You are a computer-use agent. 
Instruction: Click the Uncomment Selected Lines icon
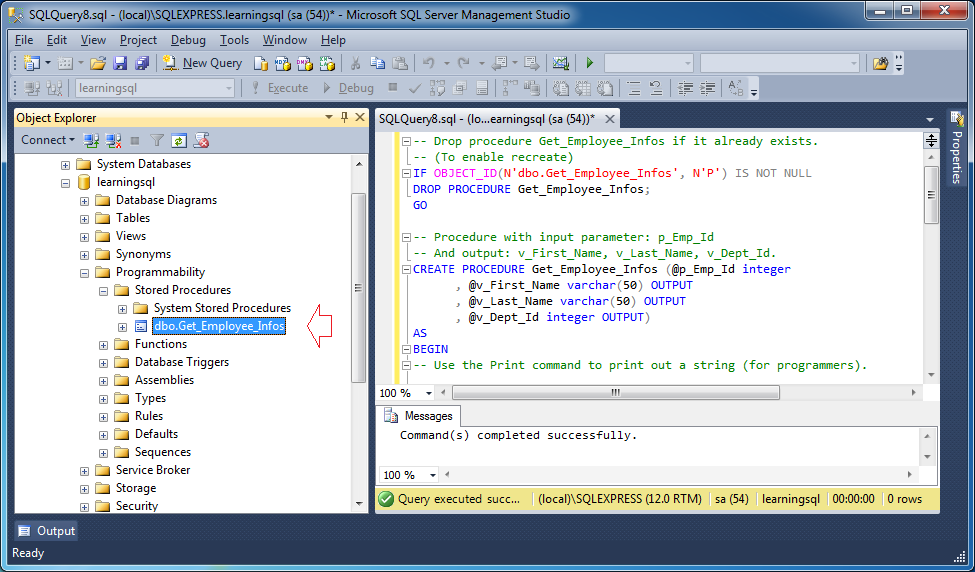(655, 88)
